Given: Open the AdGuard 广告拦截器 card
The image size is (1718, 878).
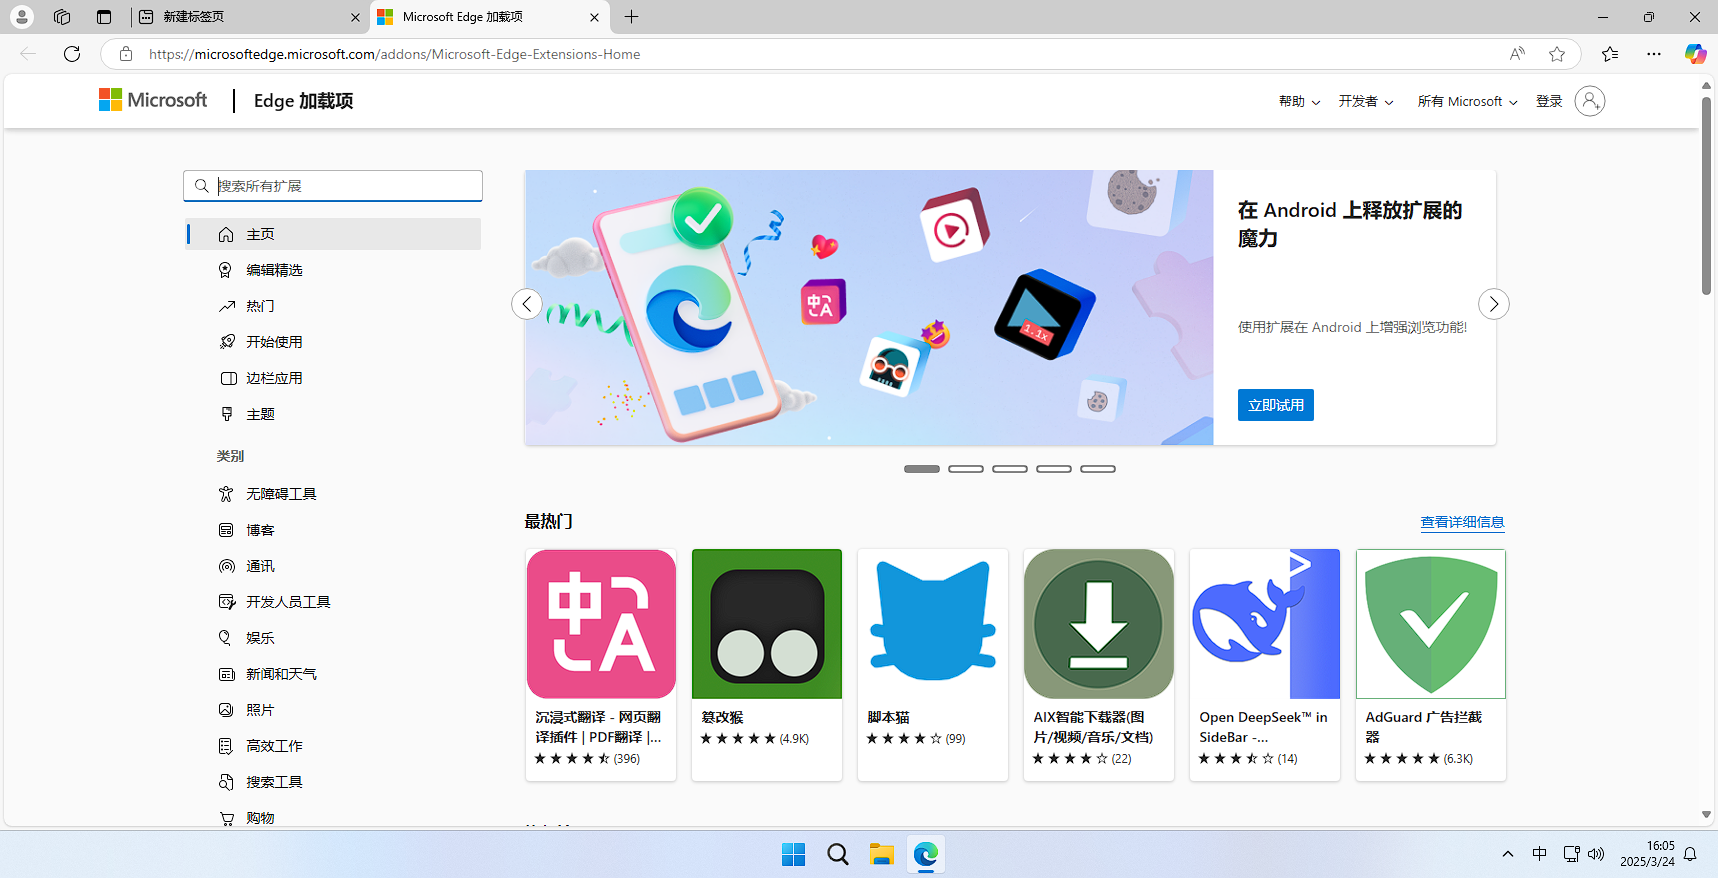Looking at the screenshot, I should click(1431, 665).
